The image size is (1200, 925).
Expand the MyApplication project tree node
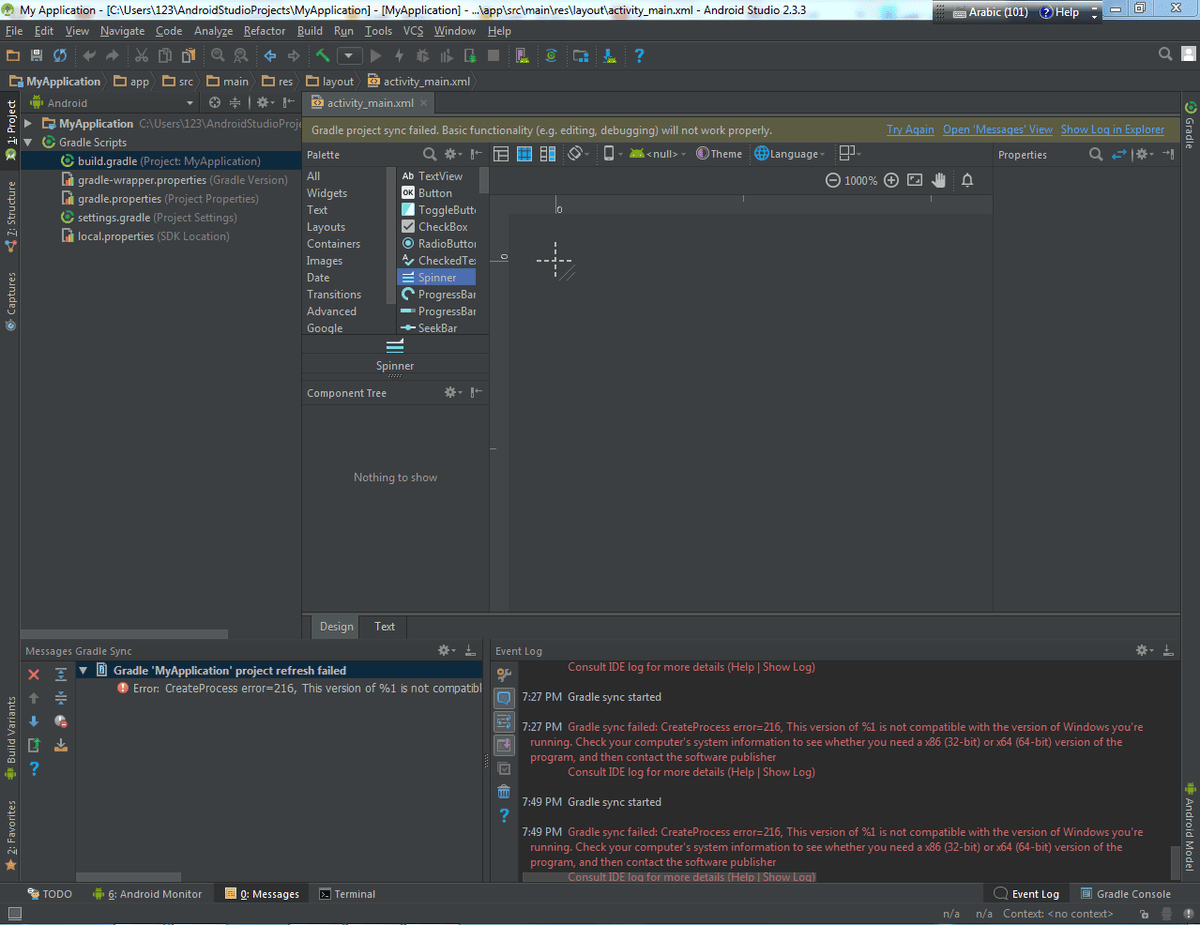pos(28,124)
